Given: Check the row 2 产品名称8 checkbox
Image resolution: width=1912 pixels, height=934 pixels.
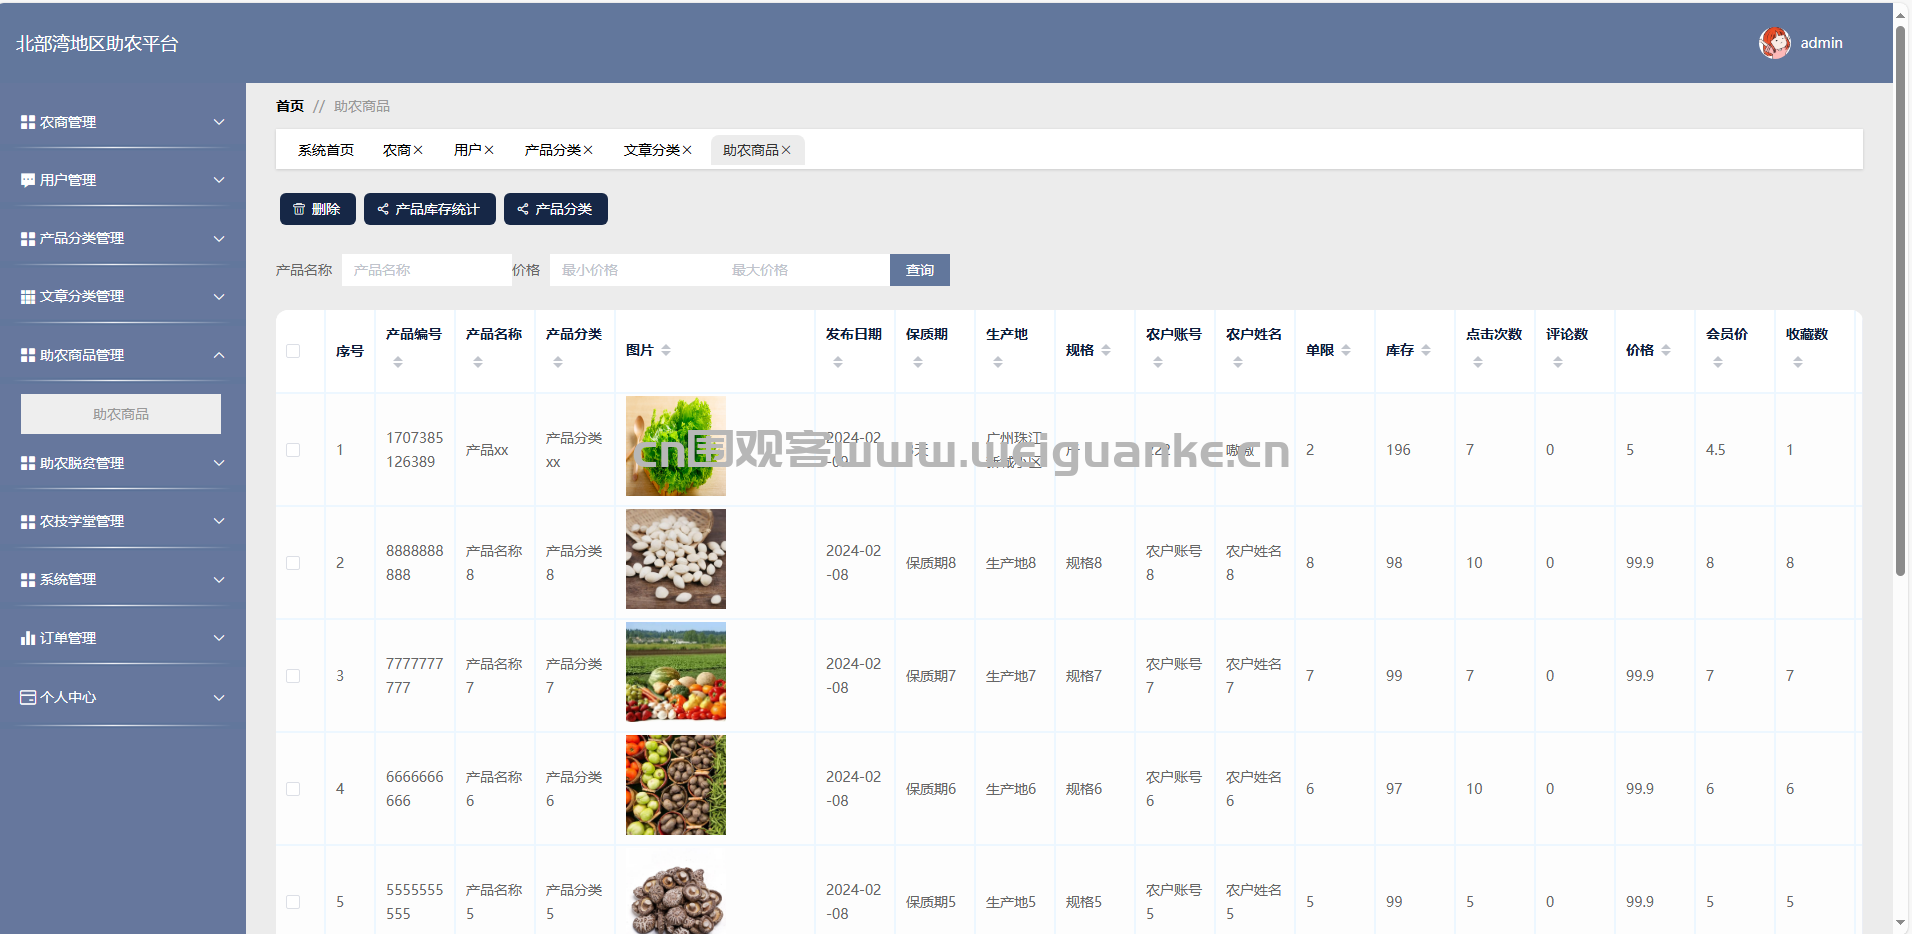Looking at the screenshot, I should click(x=293, y=563).
